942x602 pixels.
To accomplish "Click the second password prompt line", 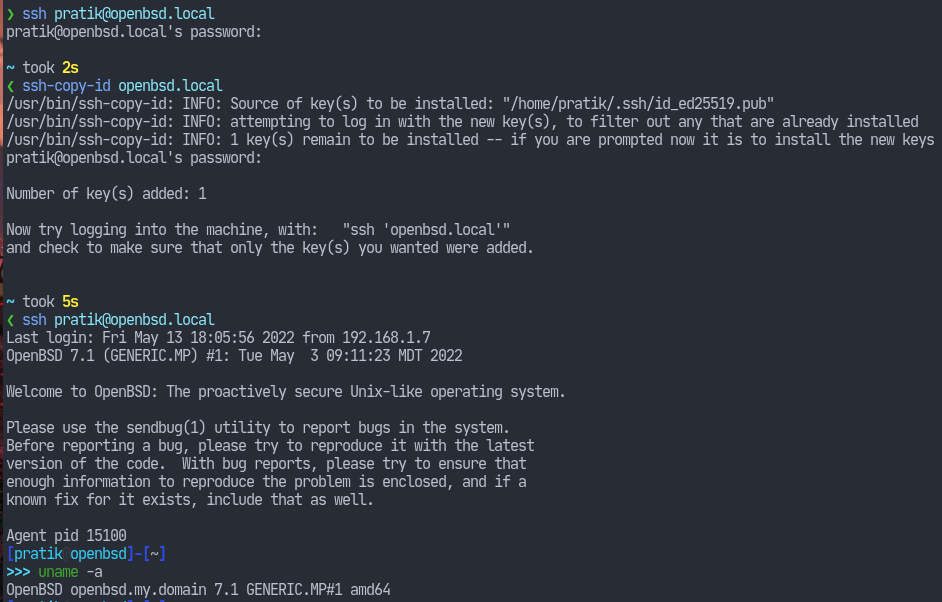I will [x=134, y=158].
